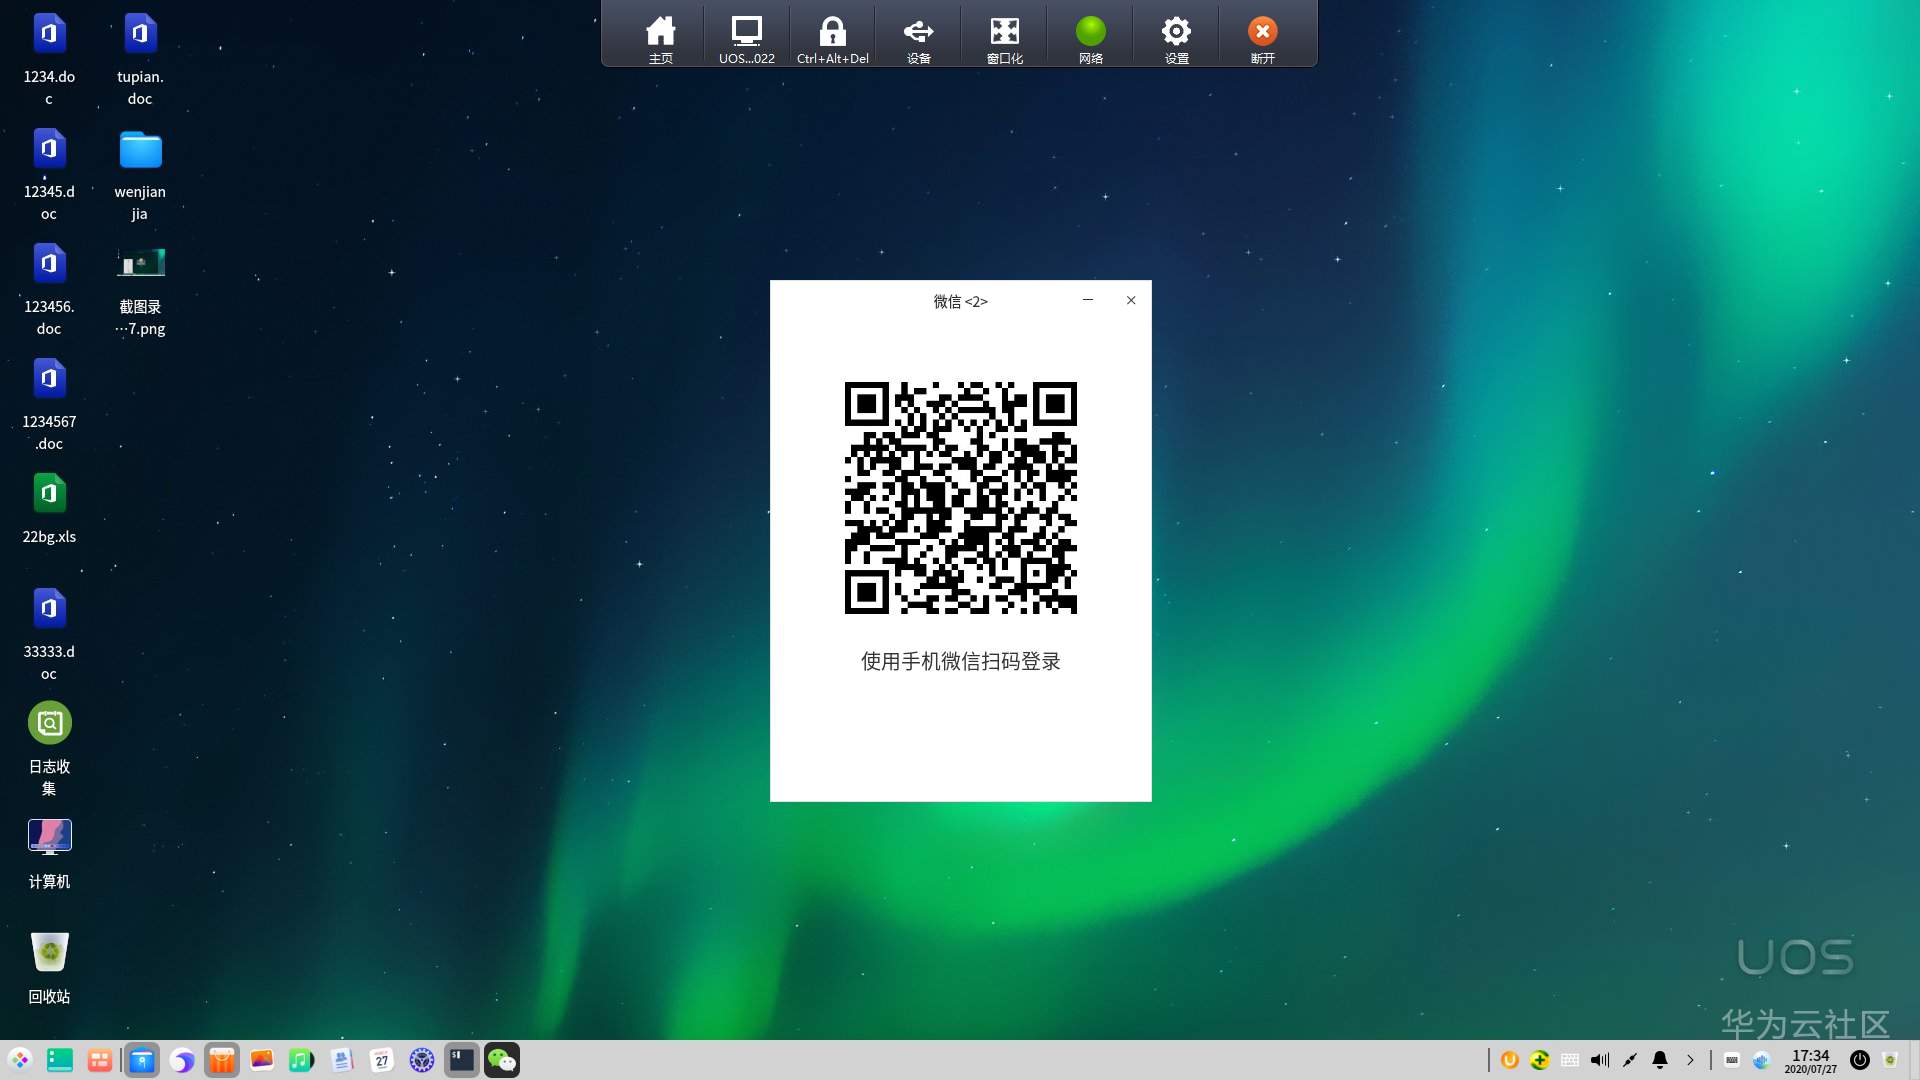This screenshot has width=1920, height=1080.
Task: Select the 1234.doc desktop file
Action: [x=49, y=59]
